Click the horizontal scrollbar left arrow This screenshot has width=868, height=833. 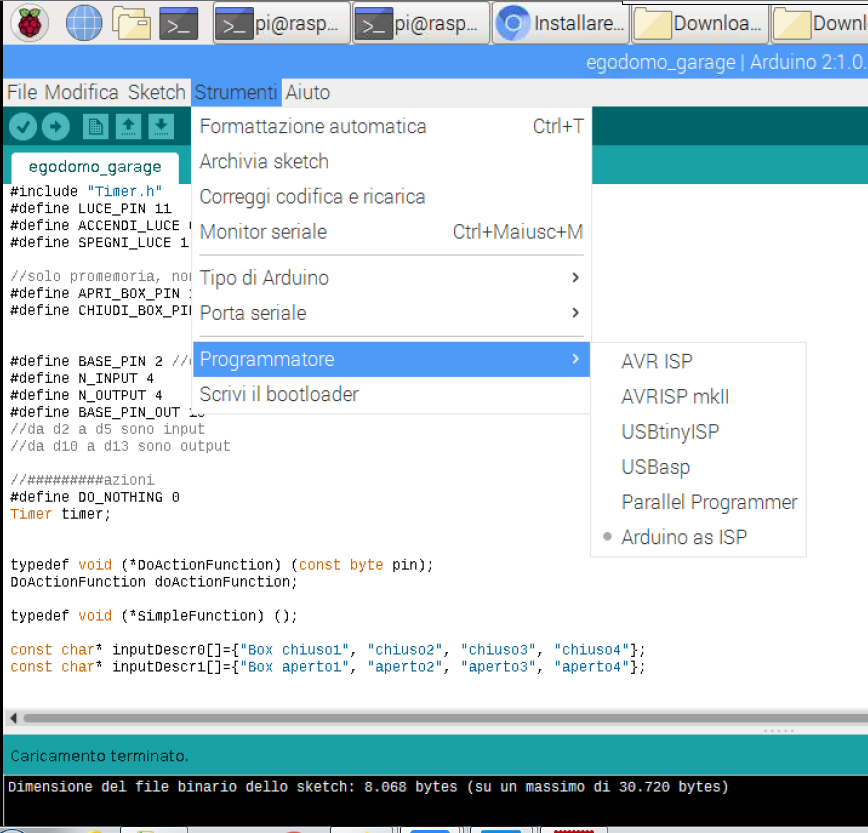click(x=13, y=718)
